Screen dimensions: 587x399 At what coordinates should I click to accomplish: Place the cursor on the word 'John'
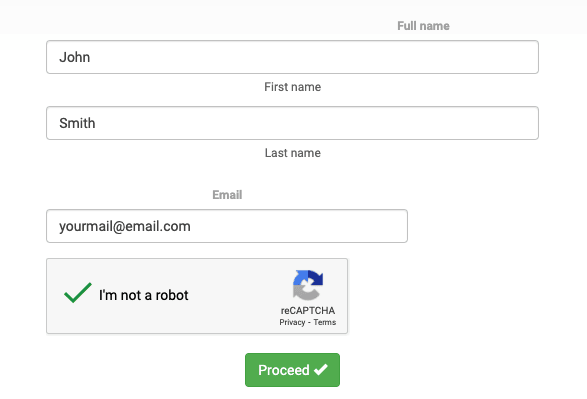point(74,57)
